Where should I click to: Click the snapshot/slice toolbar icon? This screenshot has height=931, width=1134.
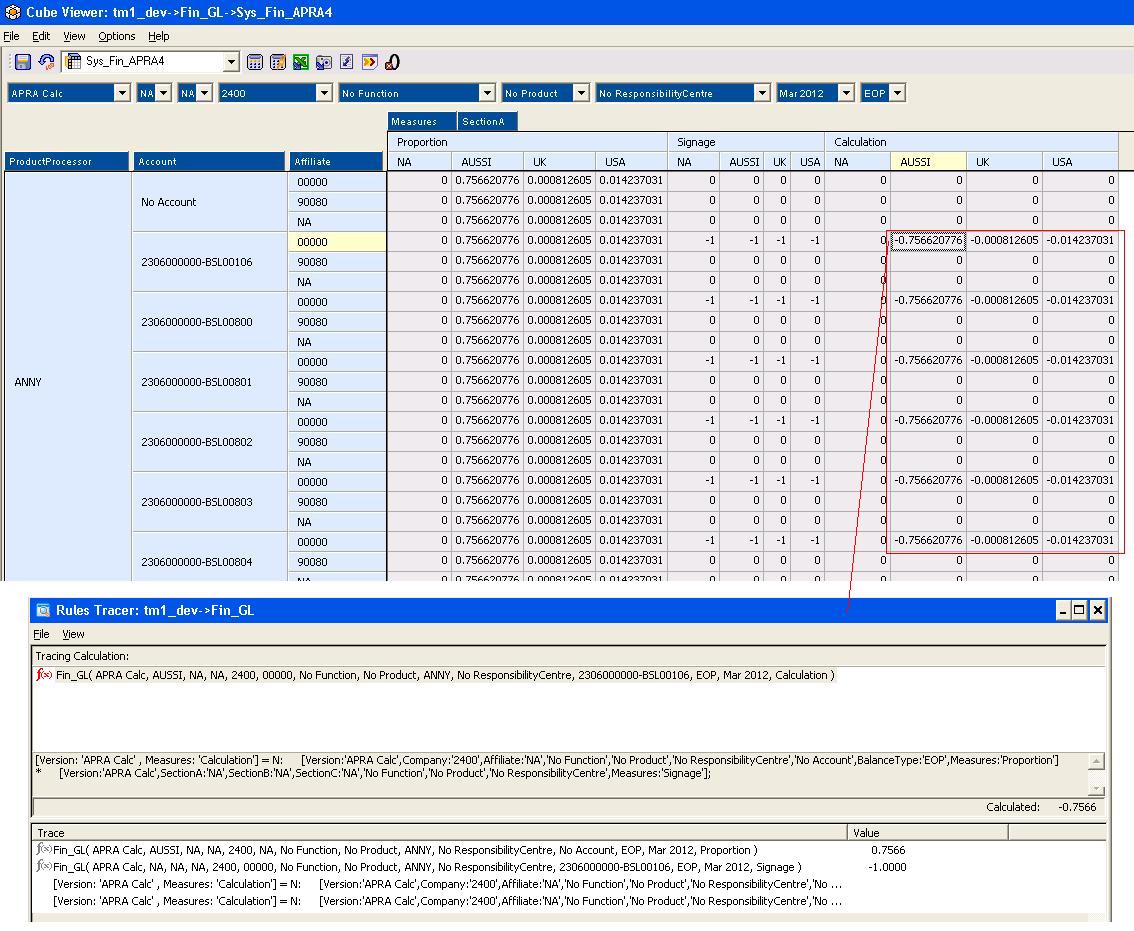coord(324,62)
